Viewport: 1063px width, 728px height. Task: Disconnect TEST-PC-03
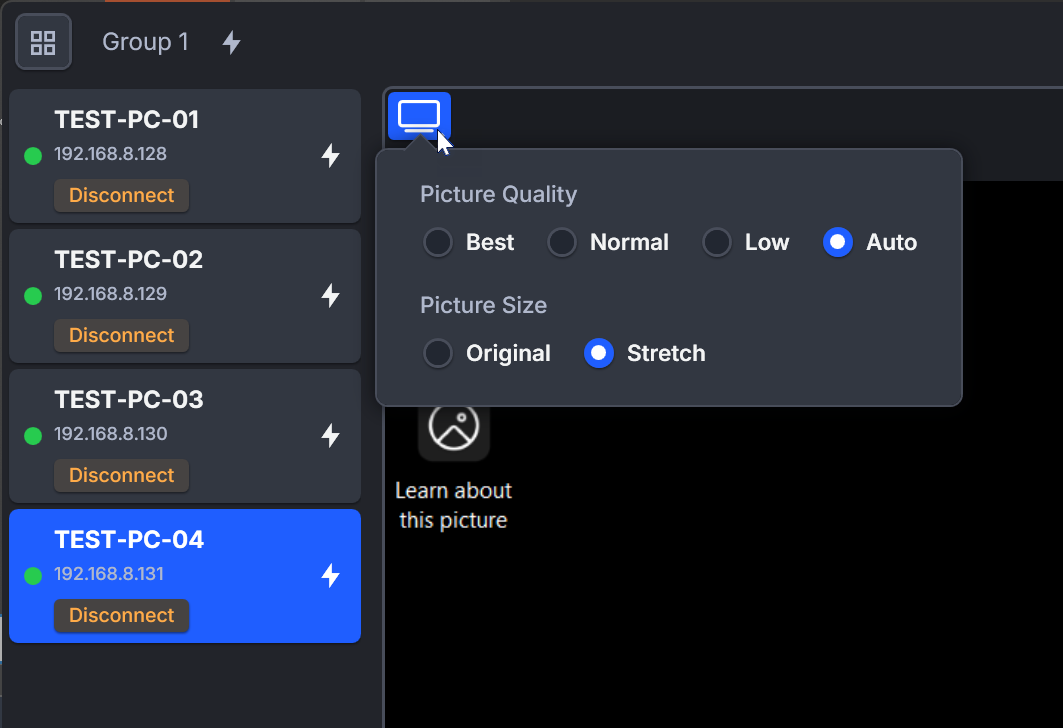pyautogui.click(x=121, y=475)
